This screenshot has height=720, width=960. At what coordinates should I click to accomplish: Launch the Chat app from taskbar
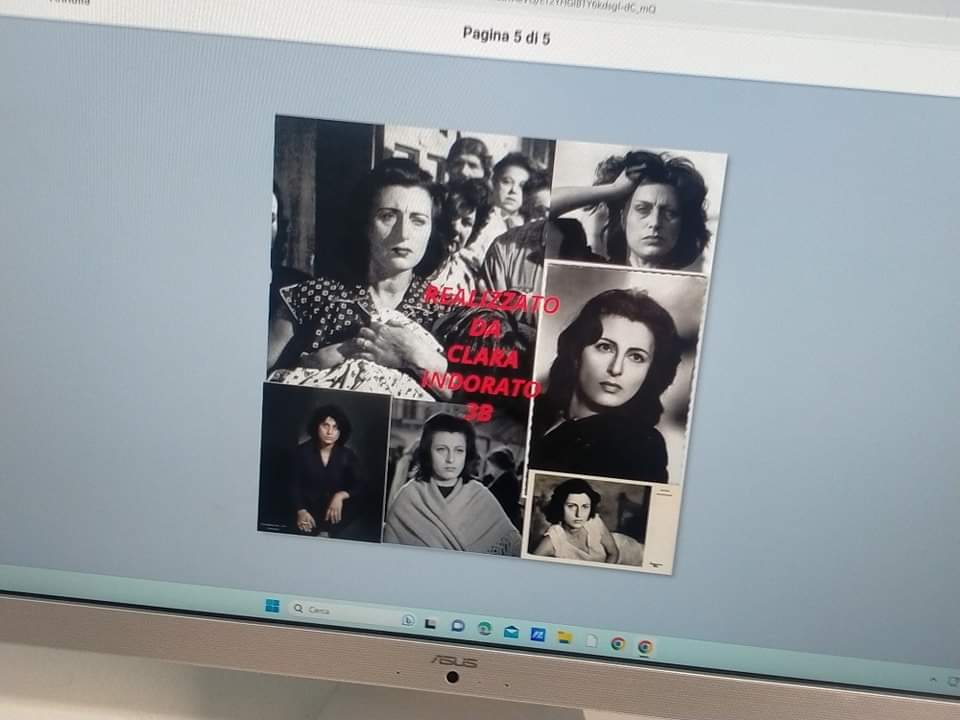tap(457, 626)
